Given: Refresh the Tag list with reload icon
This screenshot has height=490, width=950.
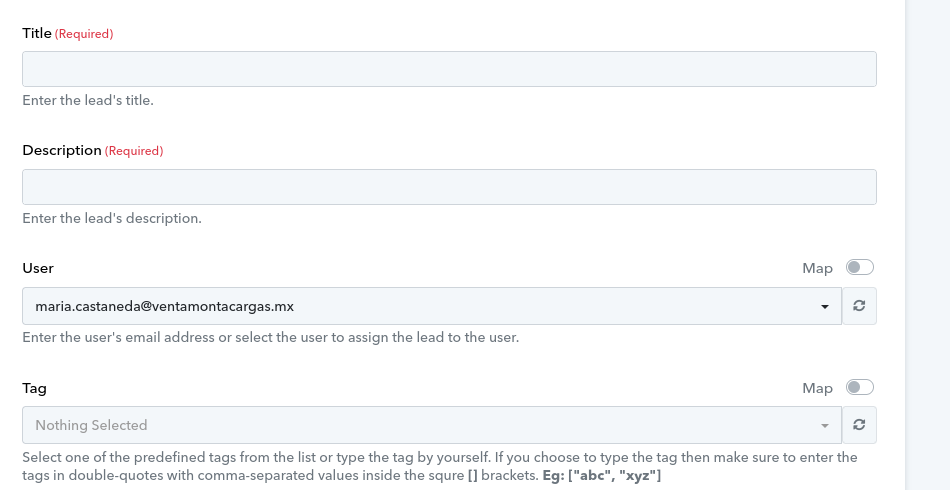Looking at the screenshot, I should pyautogui.click(x=859, y=425).
